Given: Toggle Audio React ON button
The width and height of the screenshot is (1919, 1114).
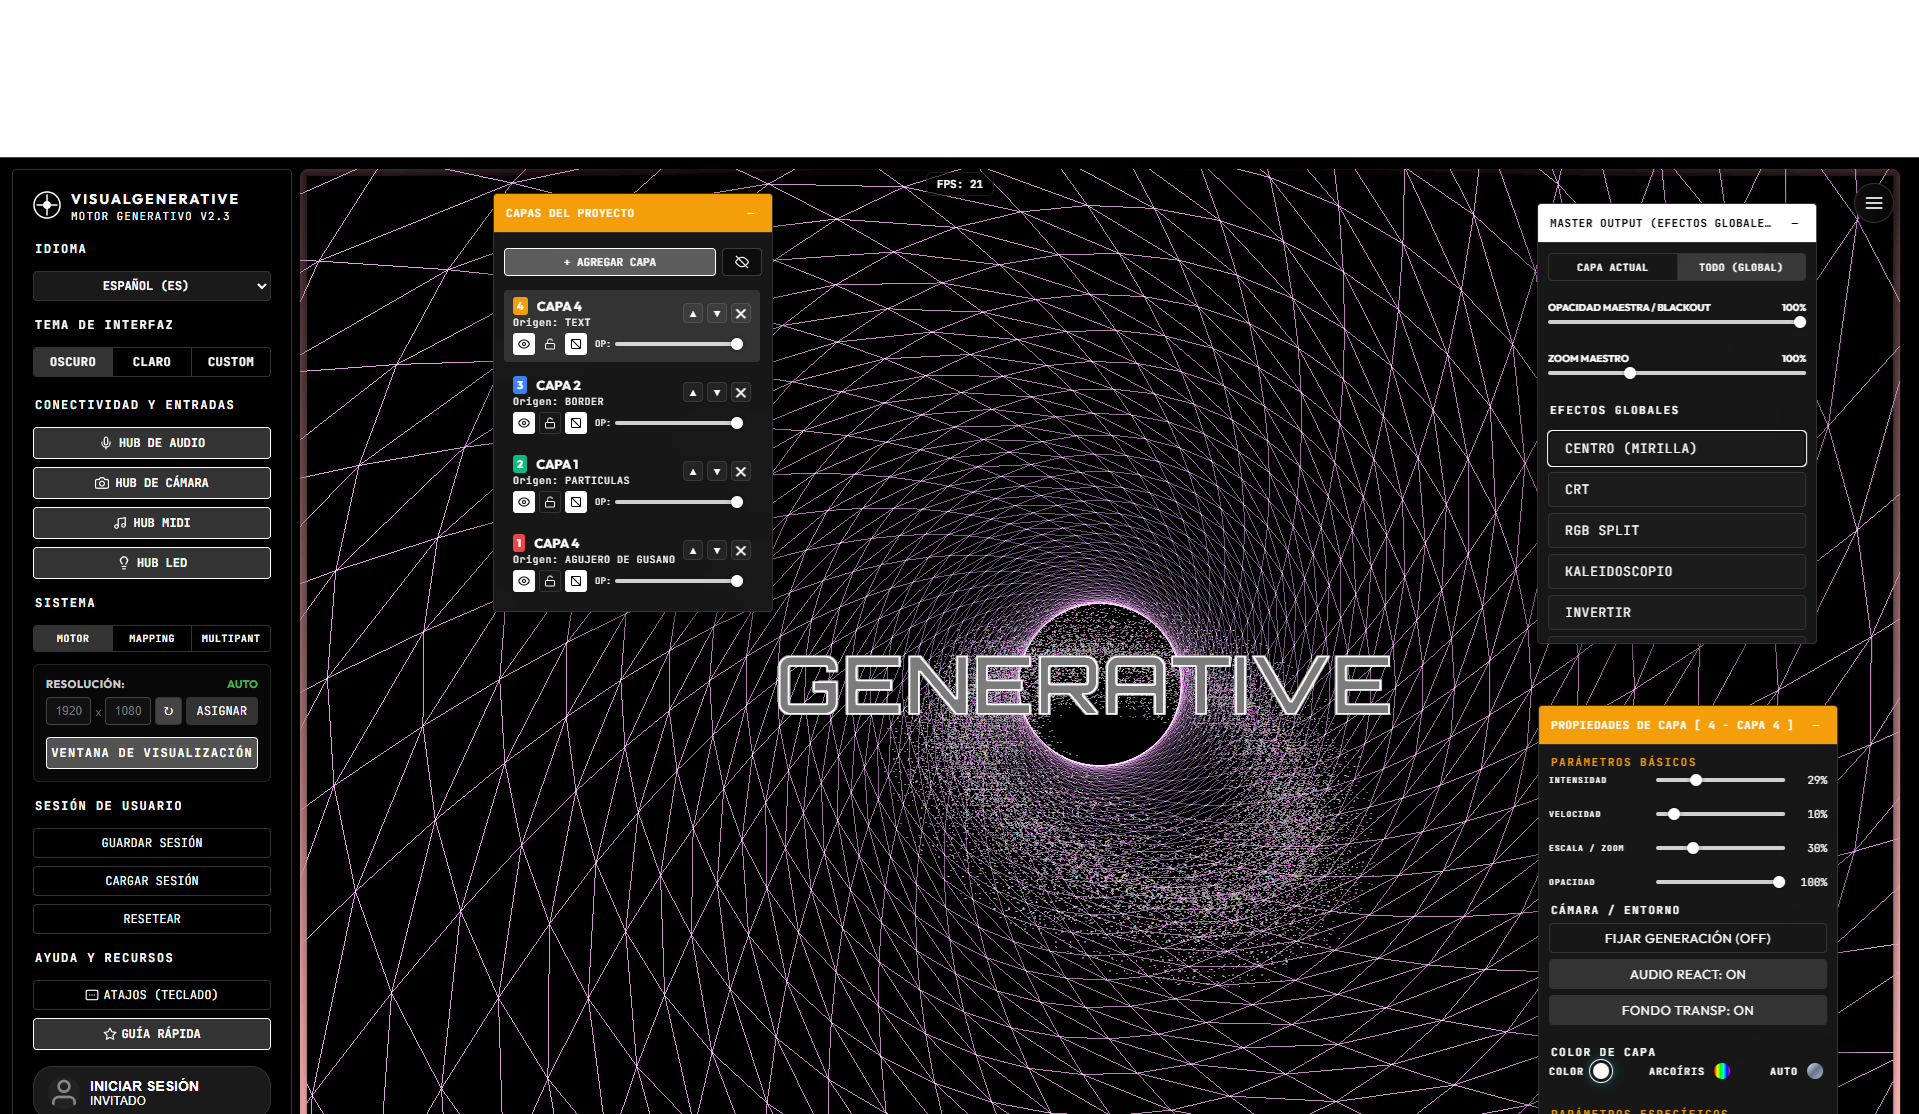Looking at the screenshot, I should [x=1688, y=974].
